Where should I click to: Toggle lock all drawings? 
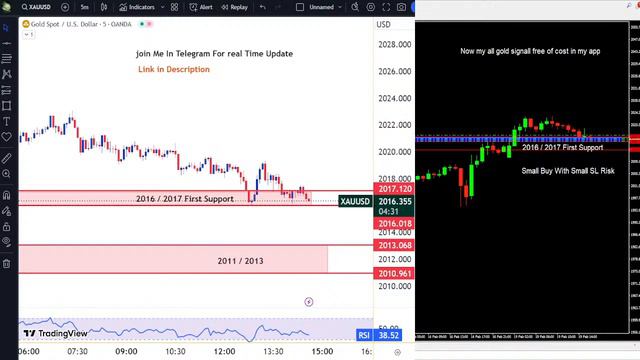(x=6, y=227)
